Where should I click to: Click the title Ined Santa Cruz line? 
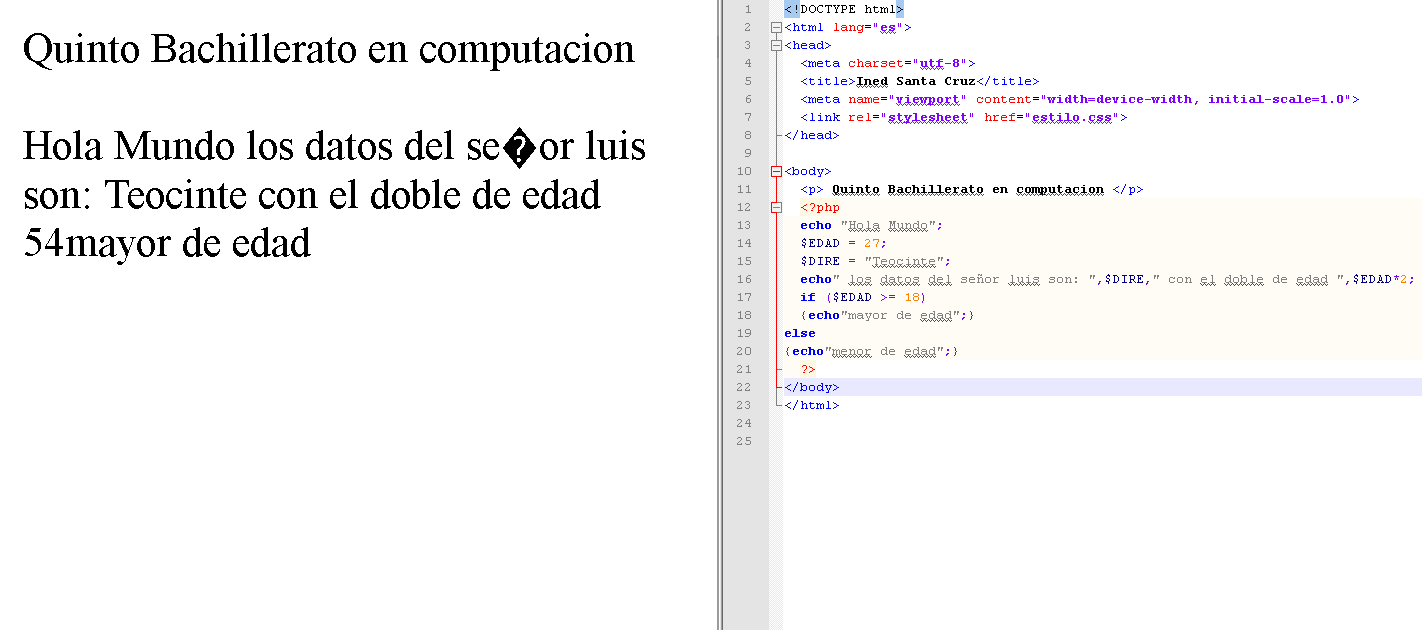point(919,82)
